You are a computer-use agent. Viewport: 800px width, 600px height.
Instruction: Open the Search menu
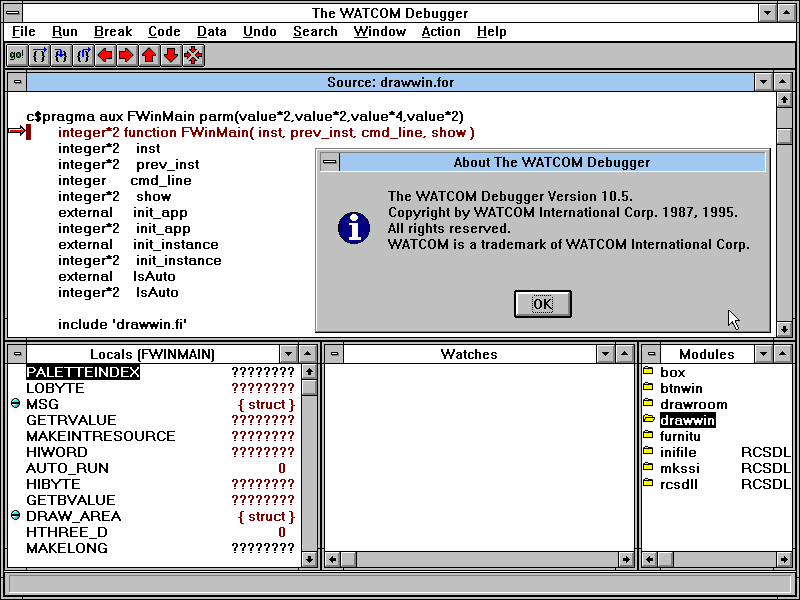pyautogui.click(x=315, y=32)
